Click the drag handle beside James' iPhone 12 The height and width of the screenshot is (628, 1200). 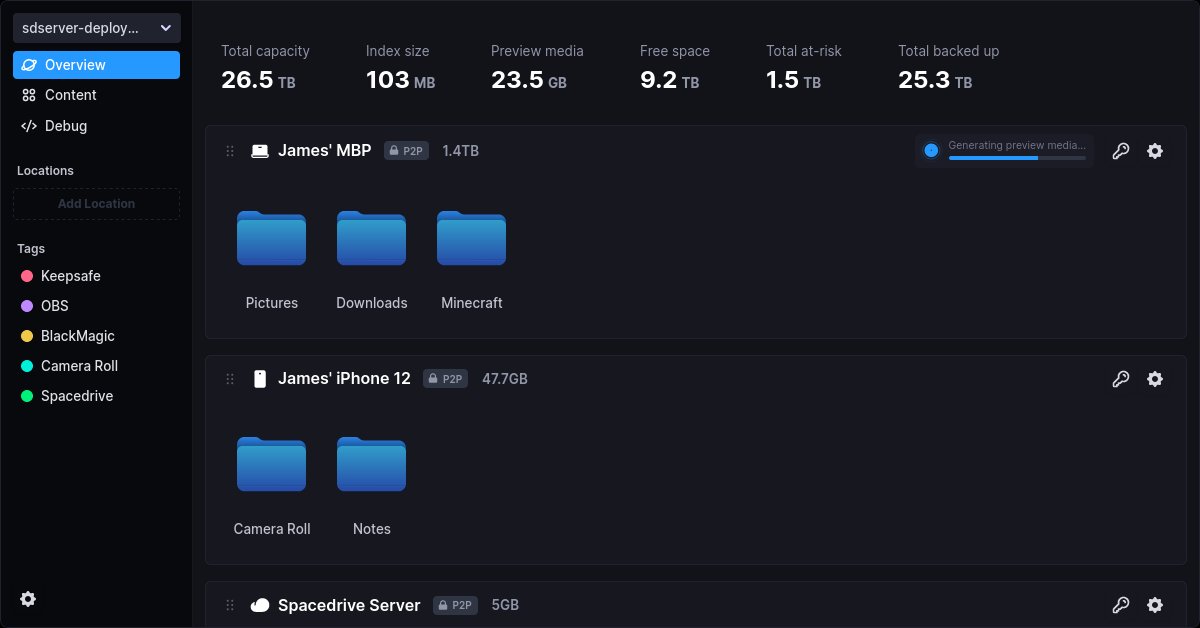click(230, 379)
